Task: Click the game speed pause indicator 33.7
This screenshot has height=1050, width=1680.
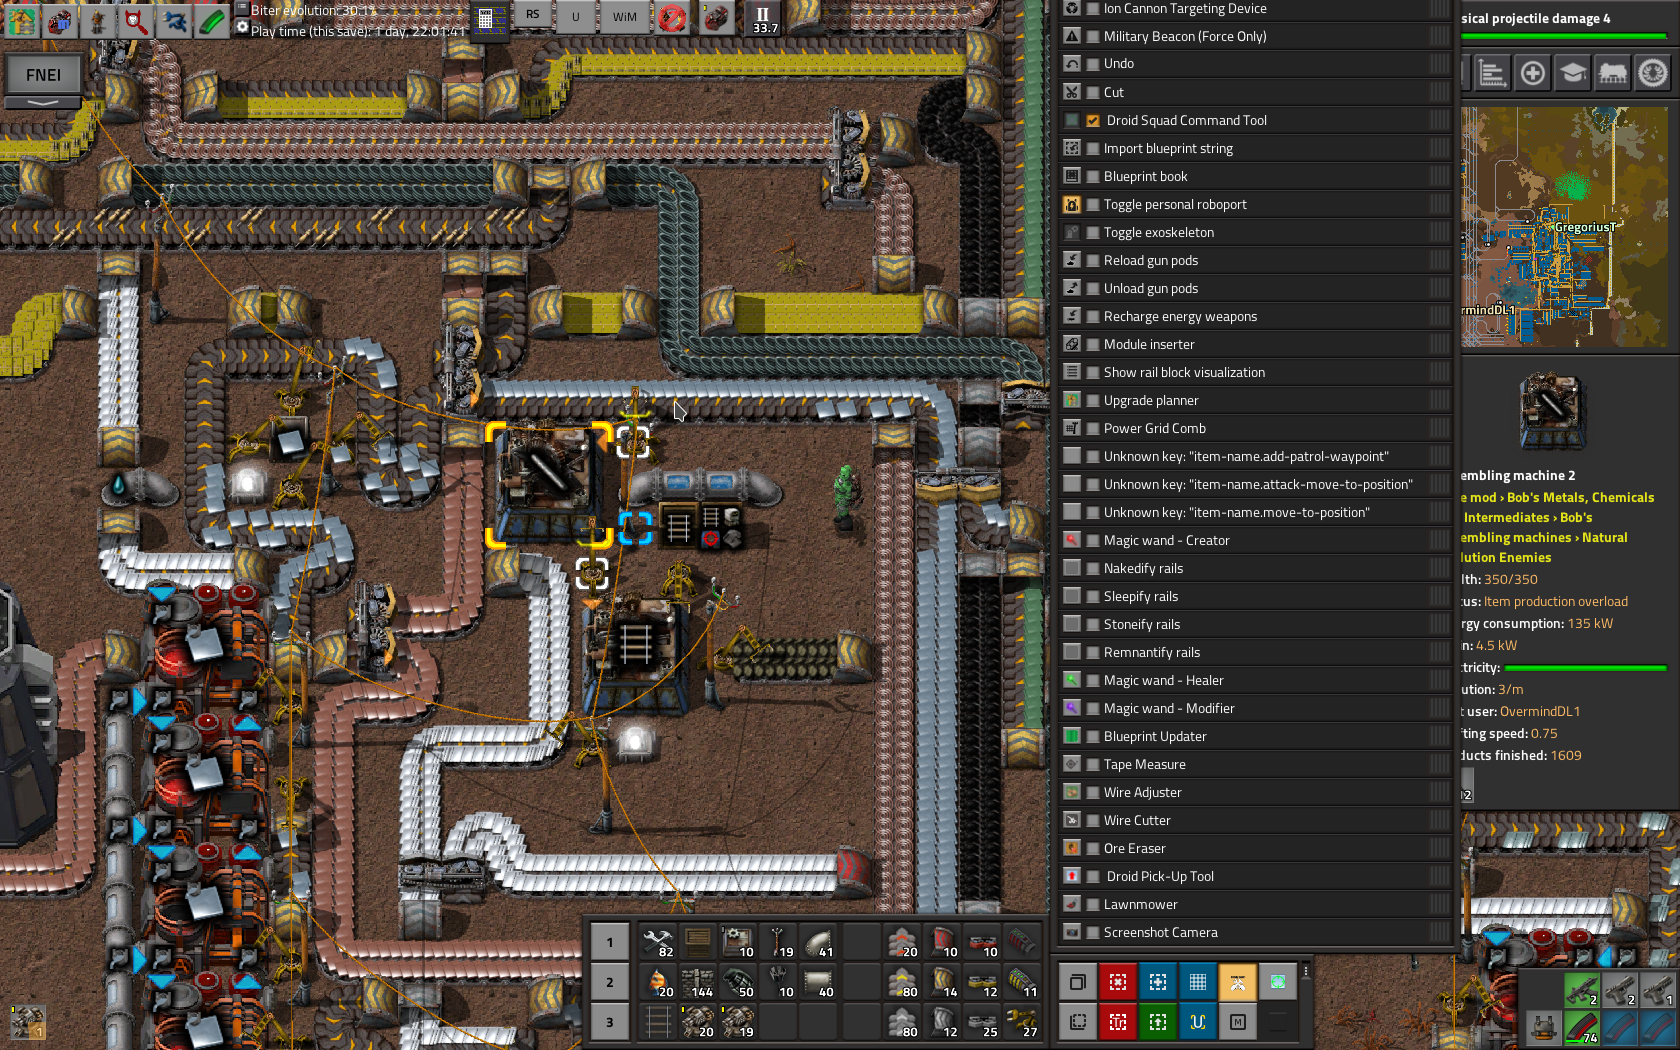Action: pos(765,18)
